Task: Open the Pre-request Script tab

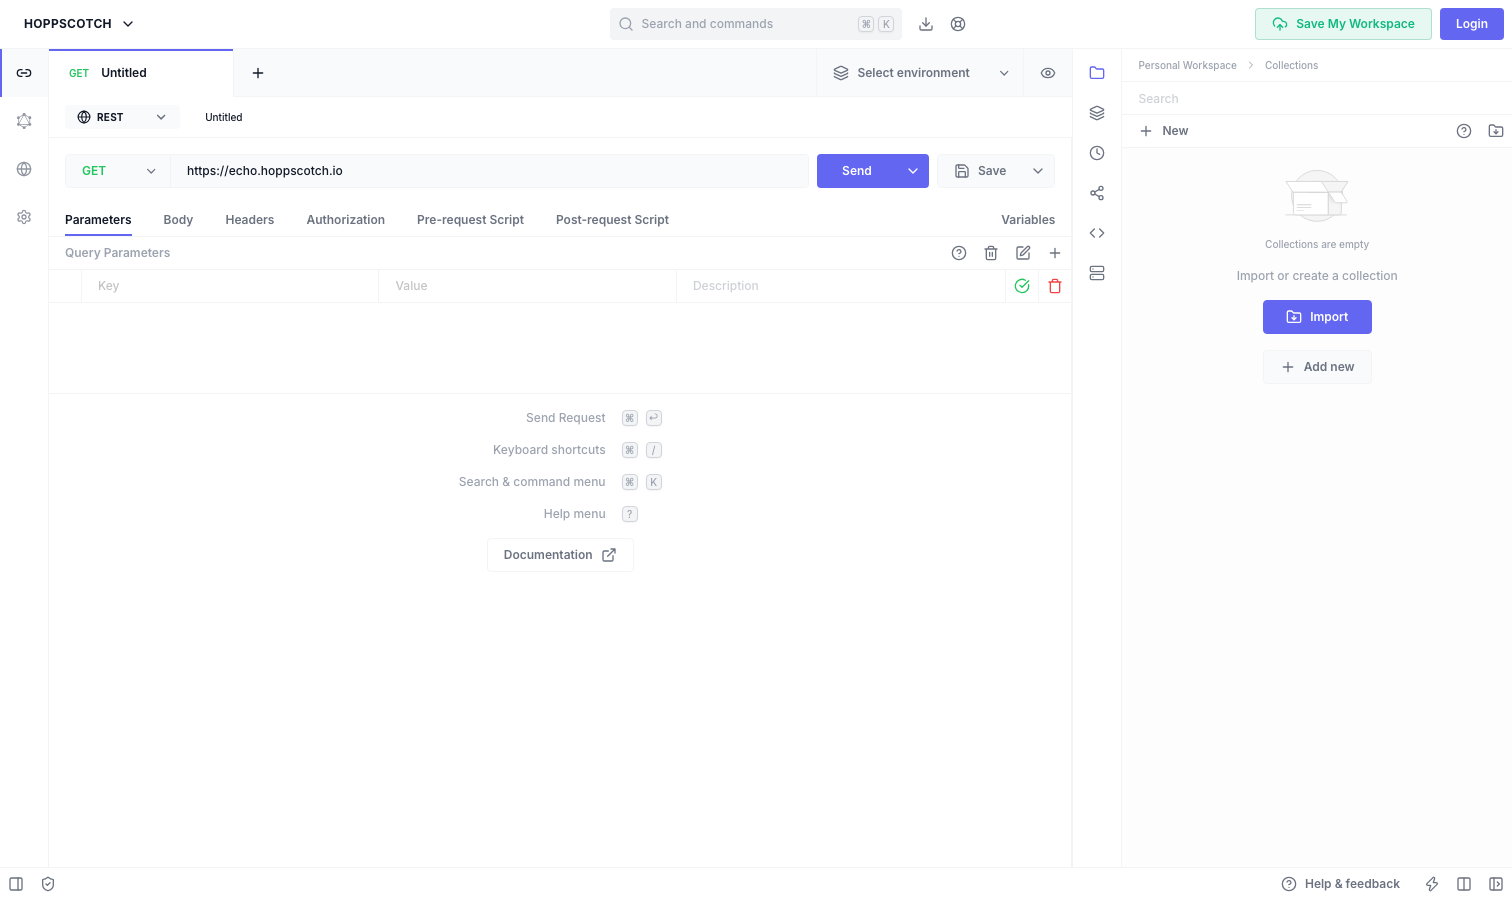Action: (470, 220)
